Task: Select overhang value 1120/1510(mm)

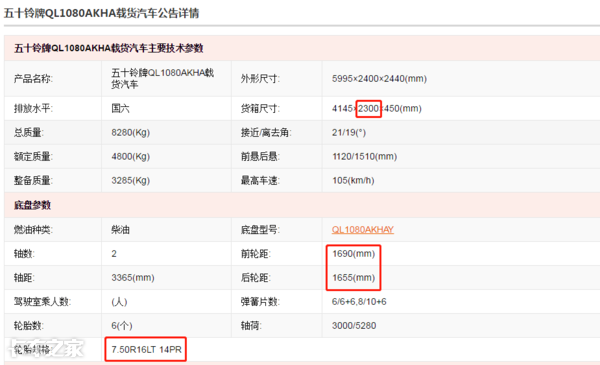Action: [x=364, y=156]
